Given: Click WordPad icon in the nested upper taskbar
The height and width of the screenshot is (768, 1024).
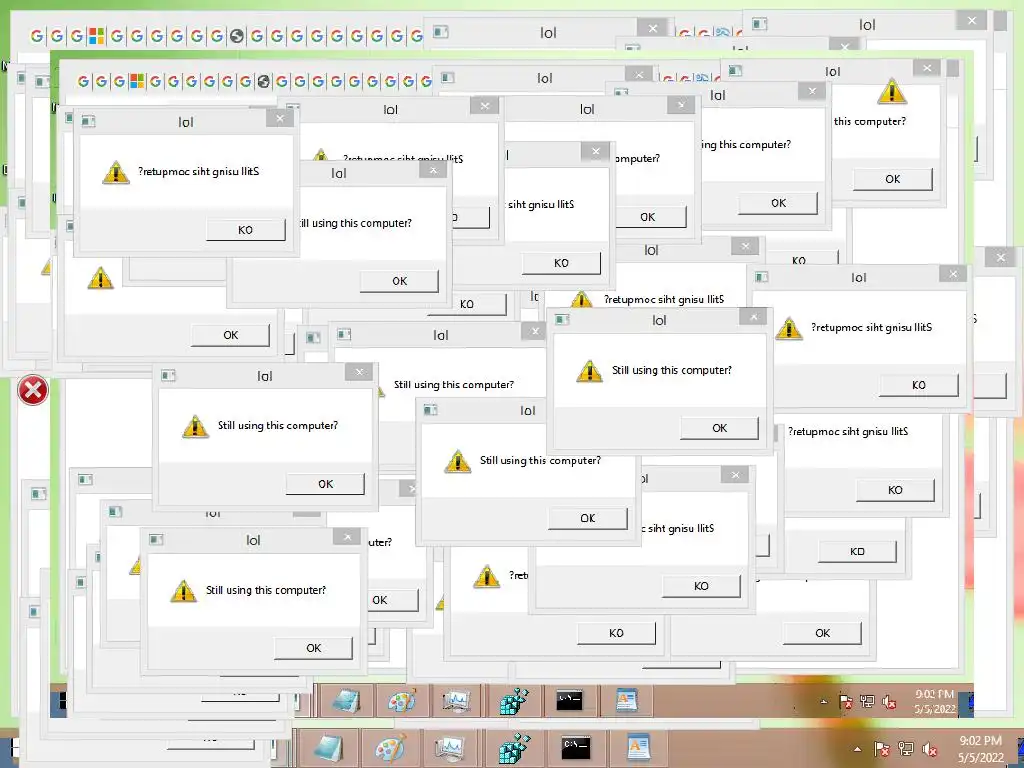Looking at the screenshot, I should (x=626, y=701).
